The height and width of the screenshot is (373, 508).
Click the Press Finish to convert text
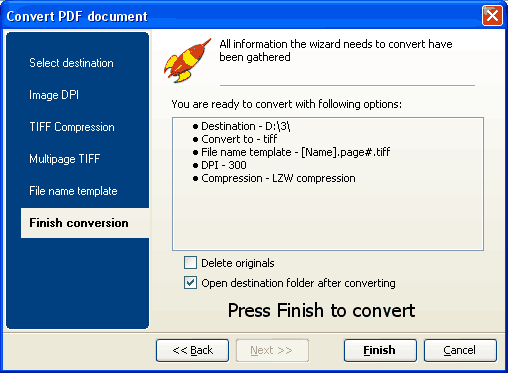[x=322, y=310]
